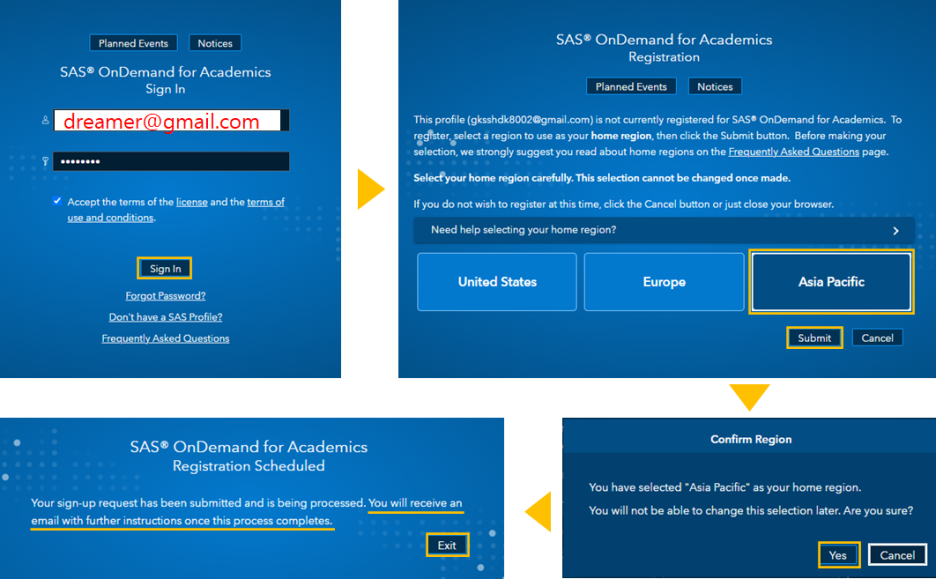
Task: Choose the Asia Pacific region tile
Action: click(831, 282)
